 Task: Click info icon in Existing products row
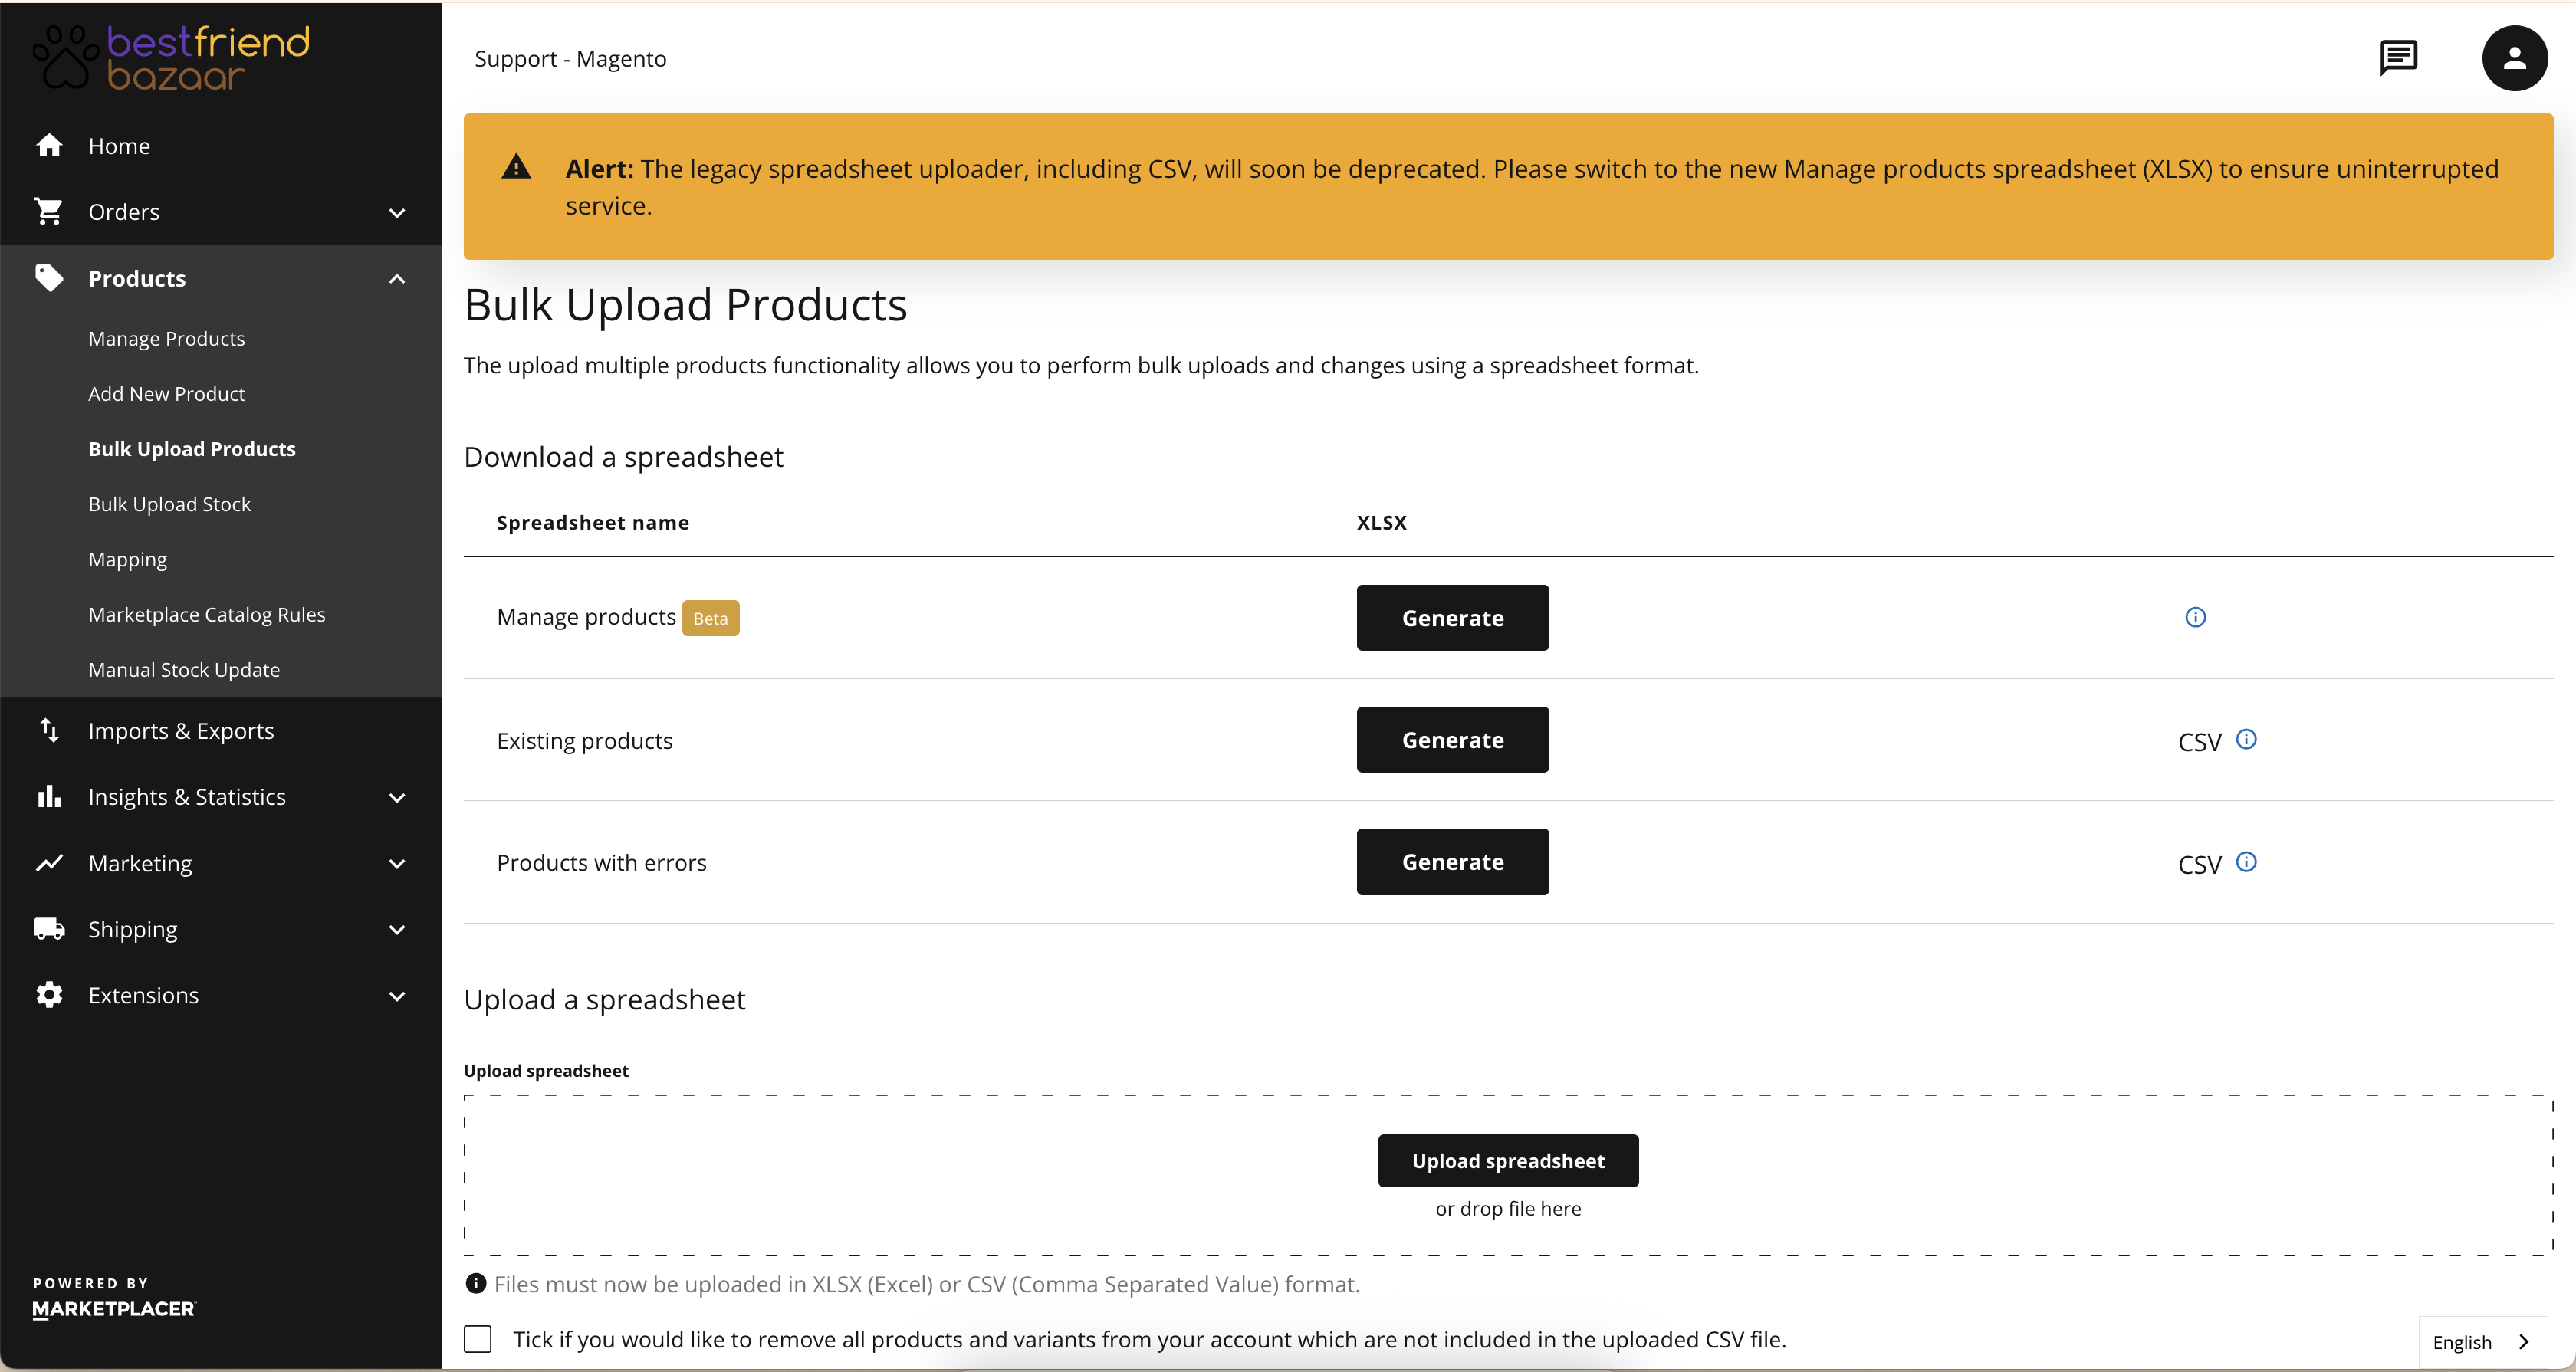pyautogui.click(x=2246, y=739)
